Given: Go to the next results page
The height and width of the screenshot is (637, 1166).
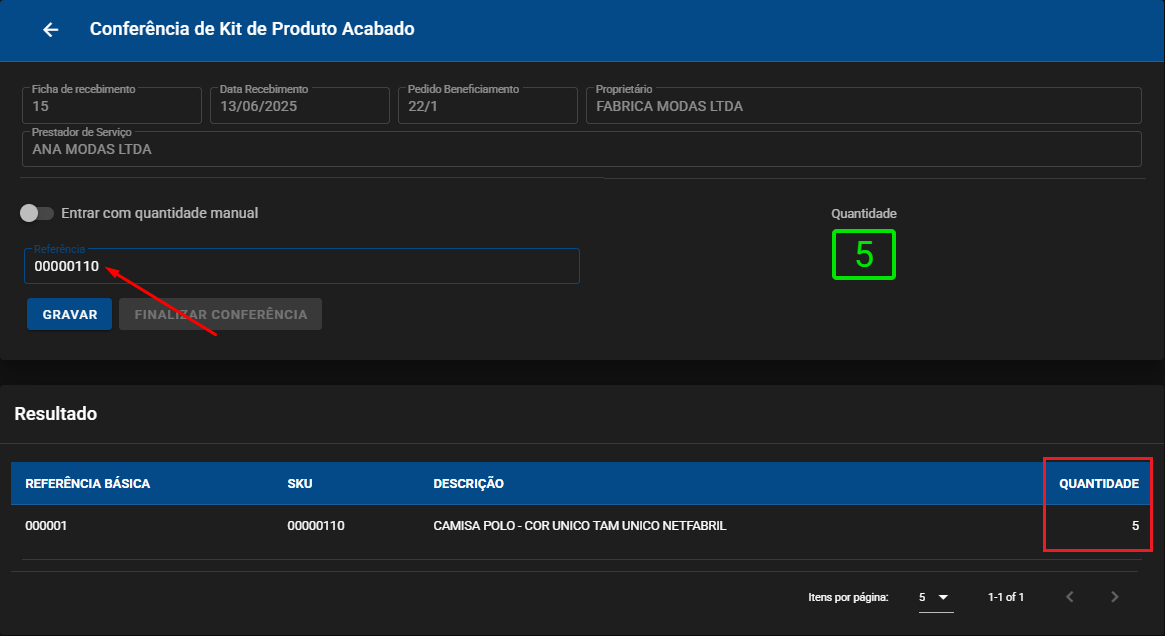Looking at the screenshot, I should [1114, 597].
